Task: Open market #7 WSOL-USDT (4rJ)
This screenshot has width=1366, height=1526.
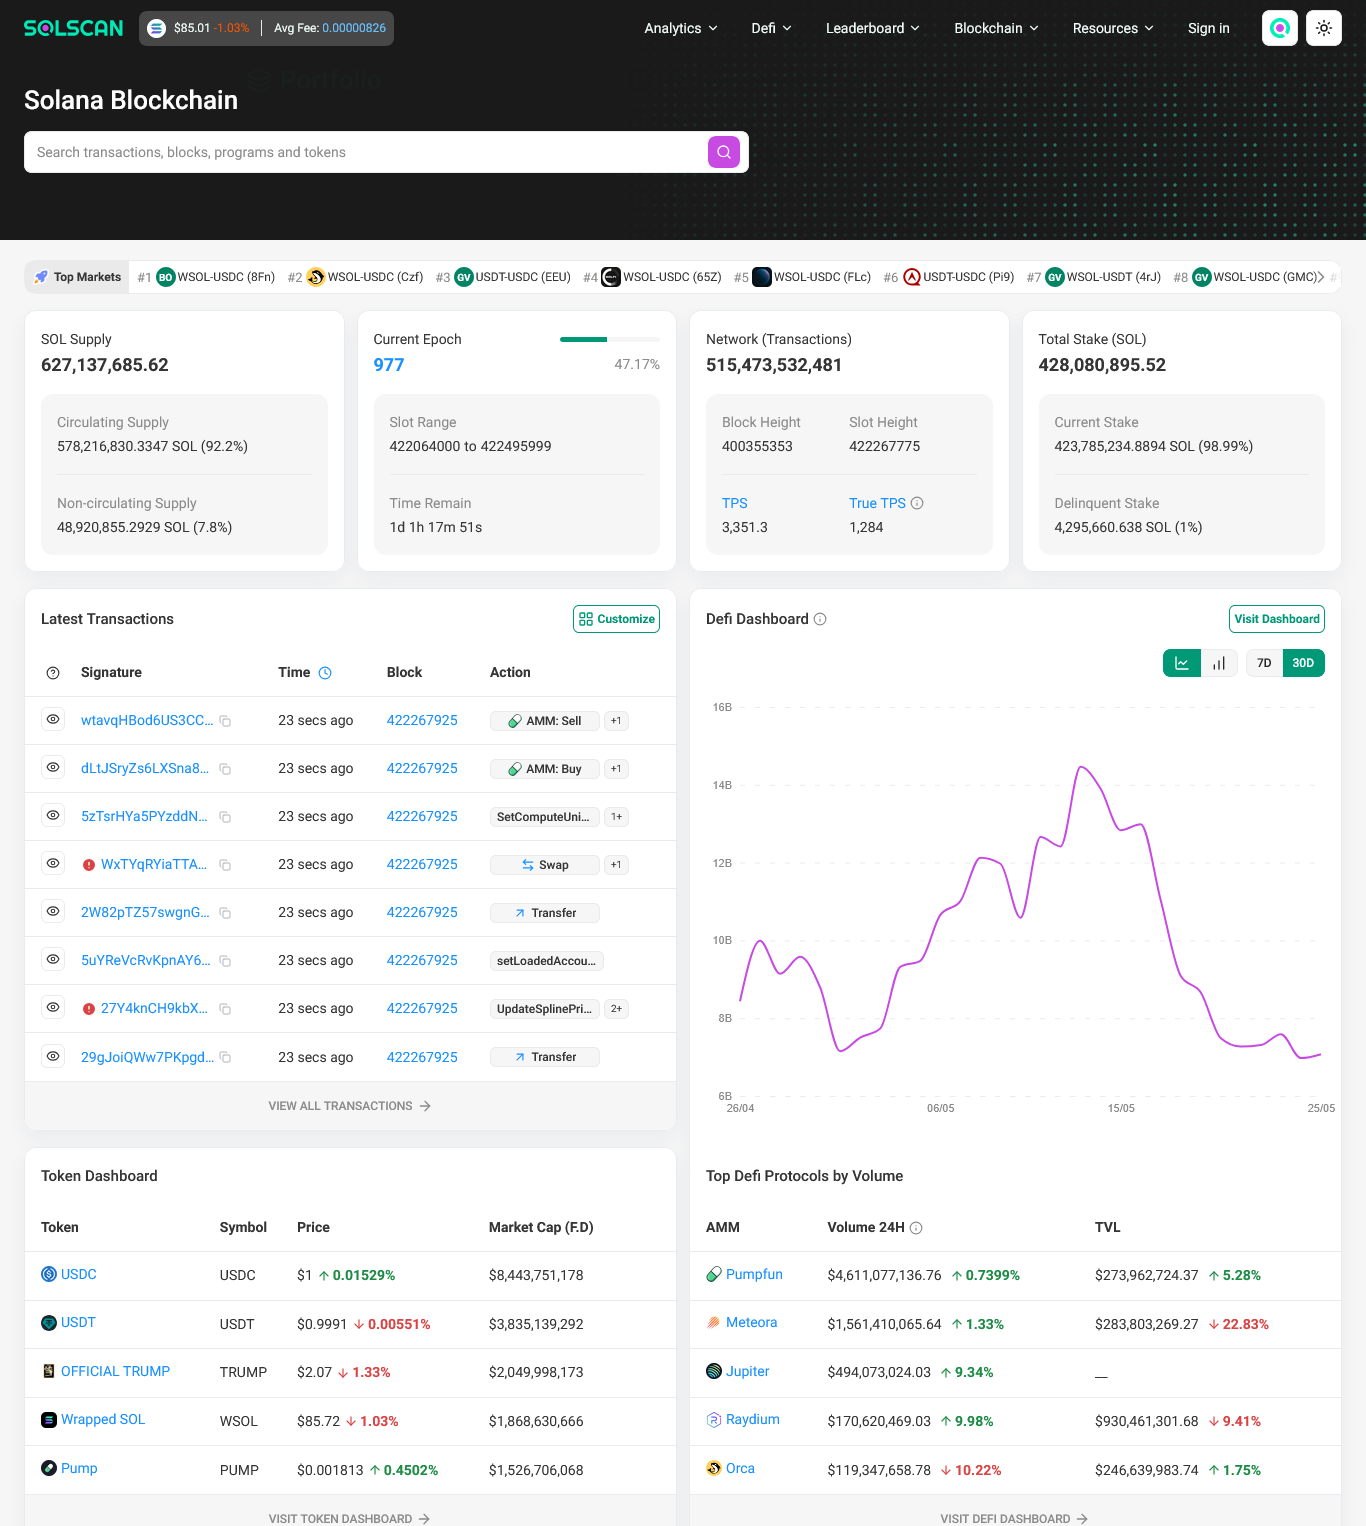Action: click(x=1094, y=277)
